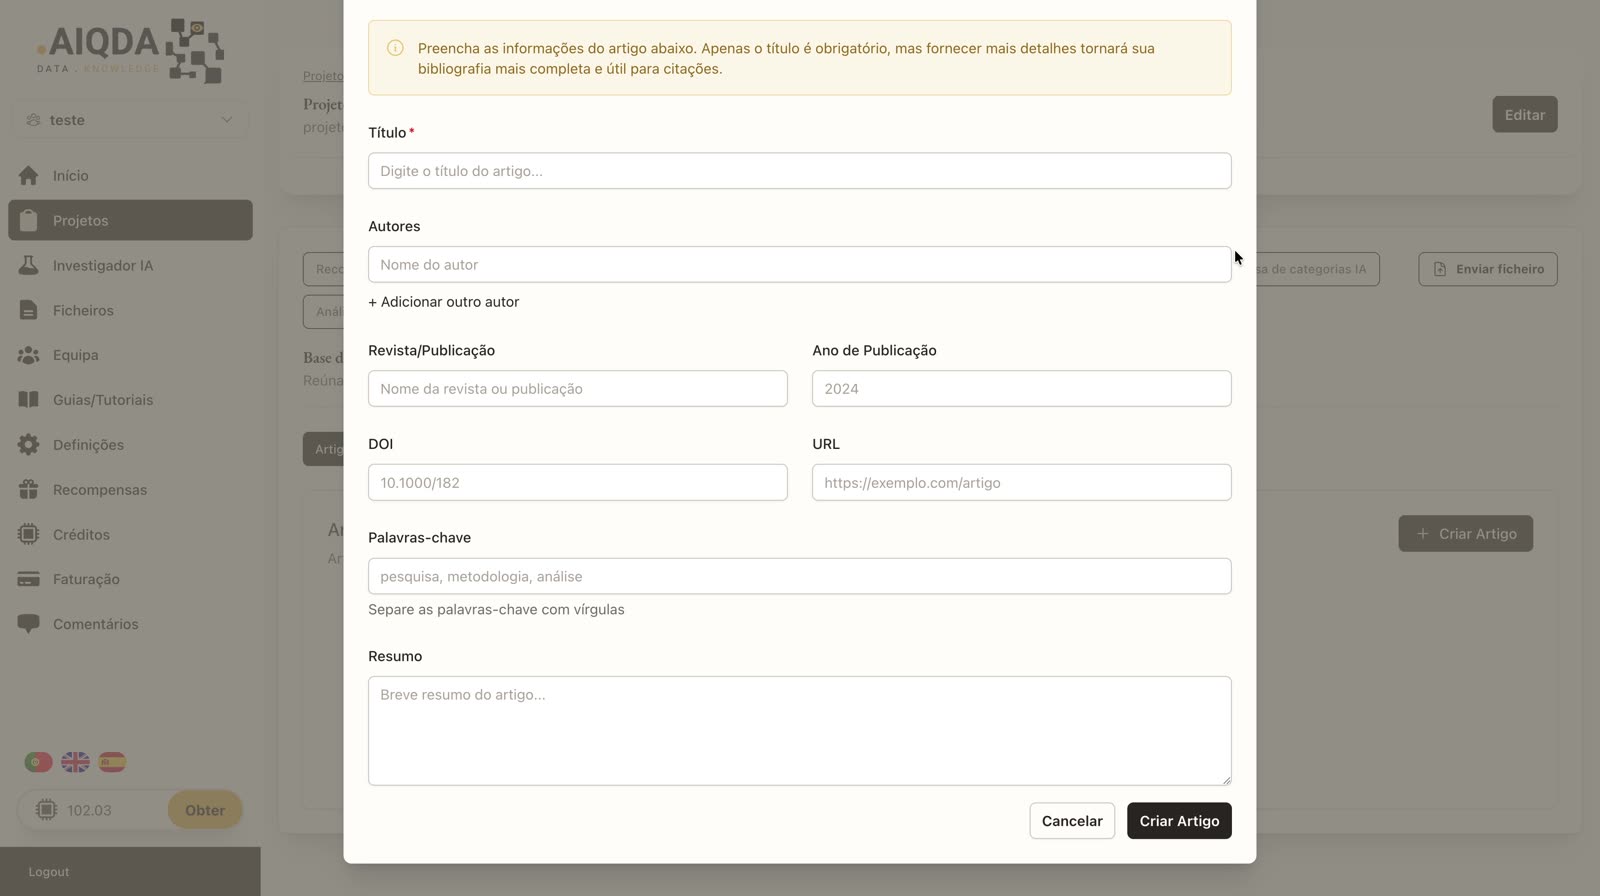Click the Criar Artigo submit button

point(1179,821)
